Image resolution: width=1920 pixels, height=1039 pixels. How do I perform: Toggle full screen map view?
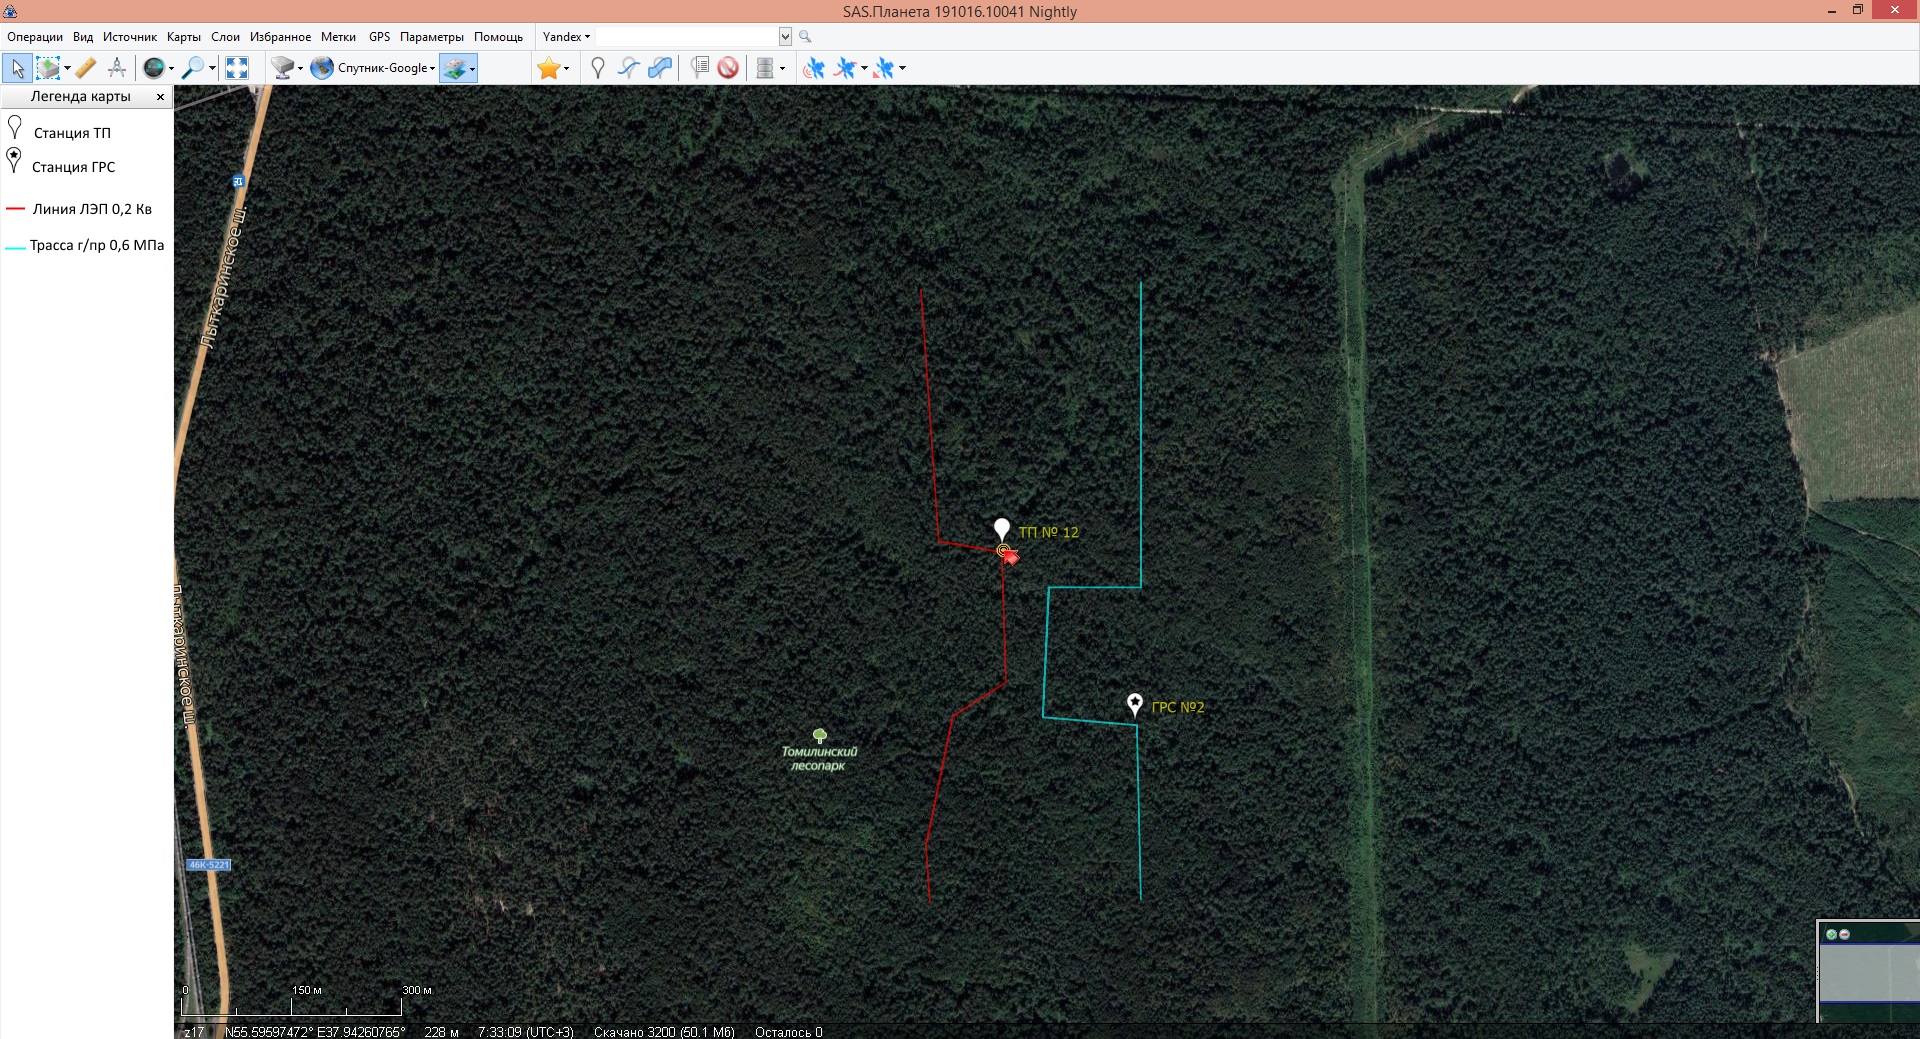pos(237,68)
